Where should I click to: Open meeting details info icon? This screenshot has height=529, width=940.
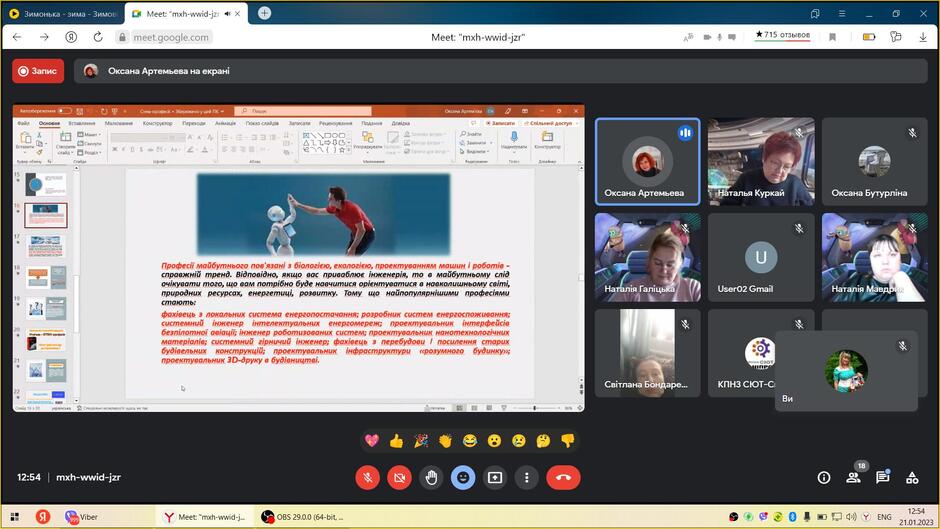[824, 477]
